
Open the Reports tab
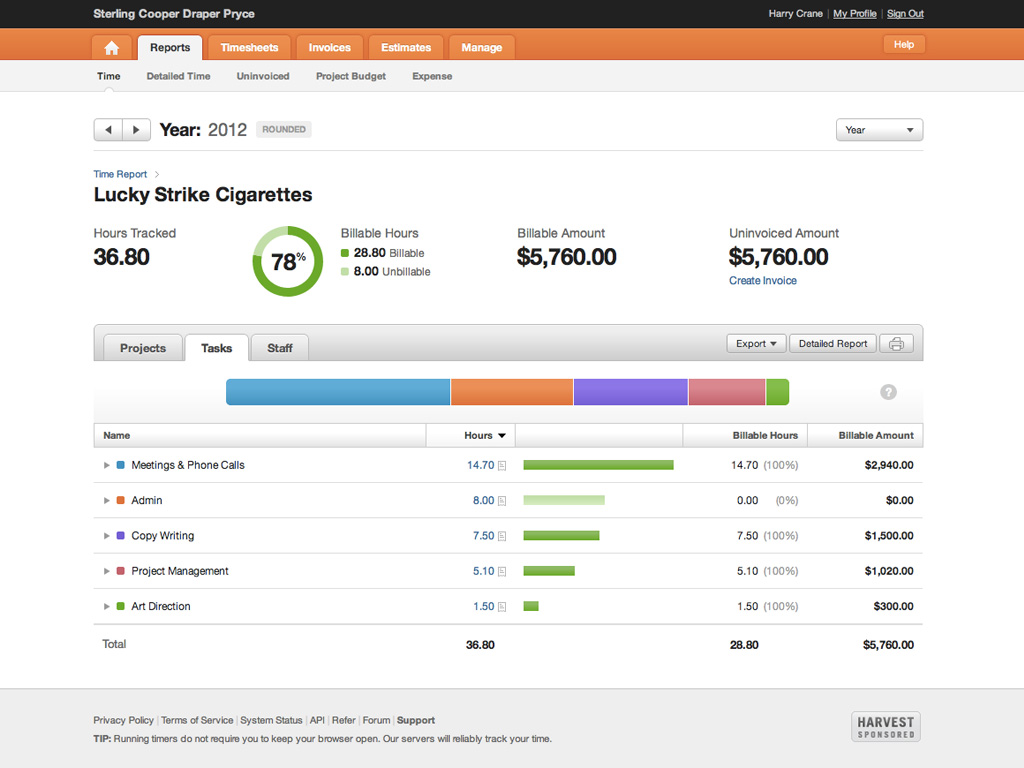click(x=170, y=48)
